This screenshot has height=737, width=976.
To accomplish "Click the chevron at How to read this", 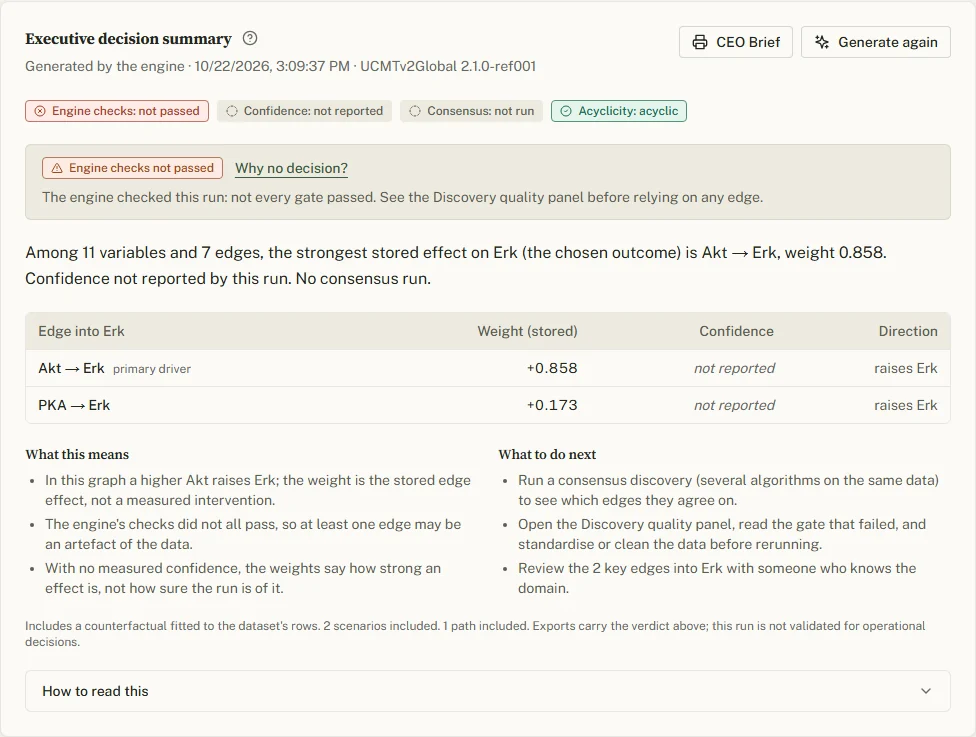I will point(926,691).
